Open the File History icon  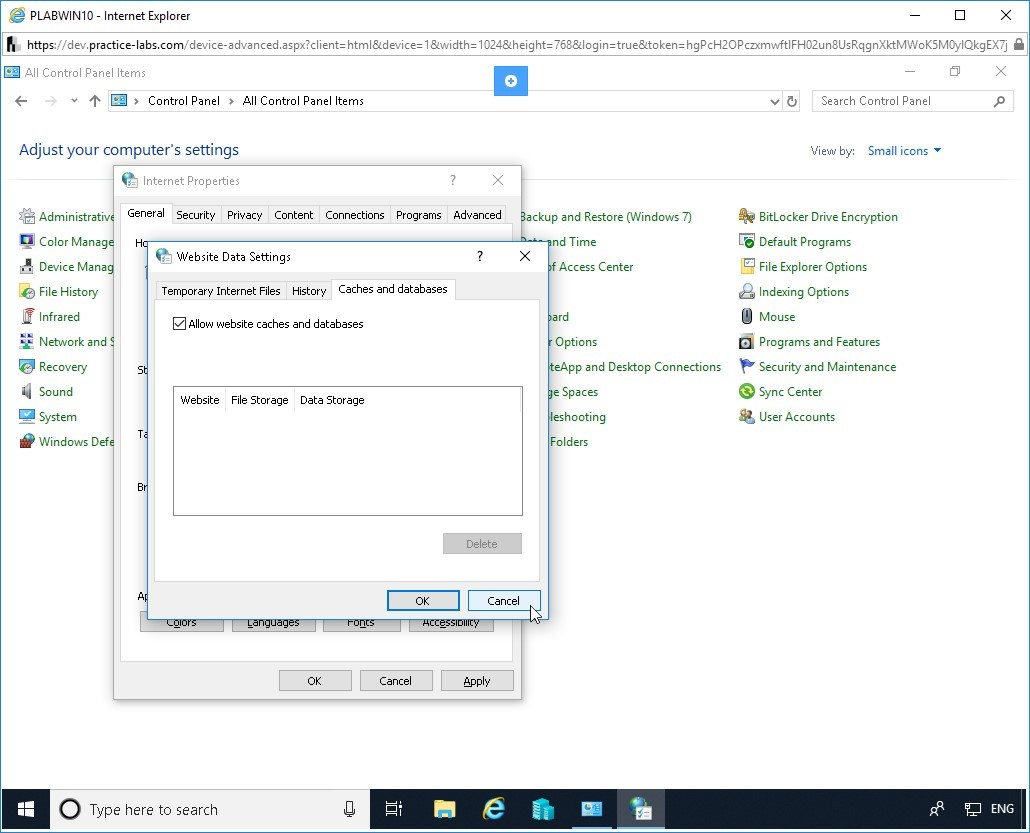point(27,291)
